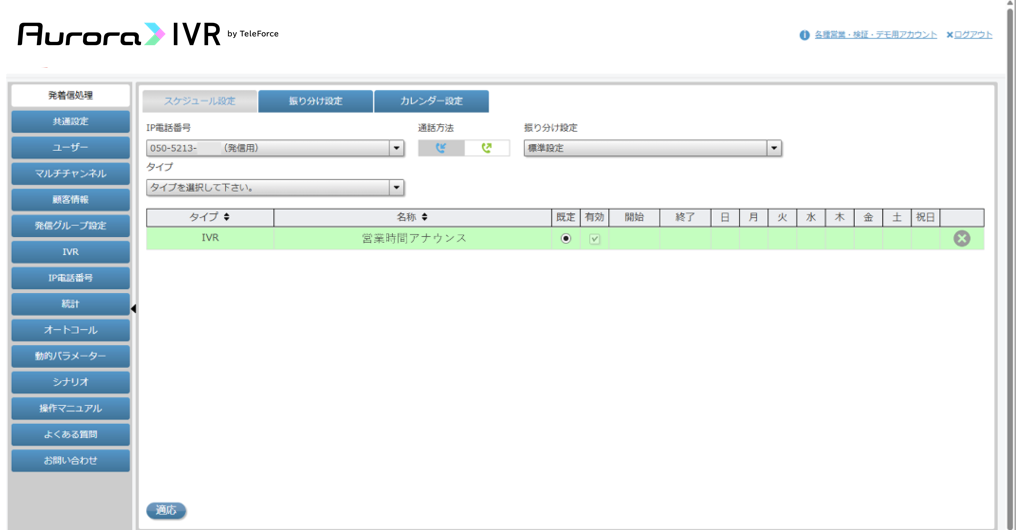Open 顧客情報 in the sidebar
The image size is (1018, 530).
click(x=70, y=199)
